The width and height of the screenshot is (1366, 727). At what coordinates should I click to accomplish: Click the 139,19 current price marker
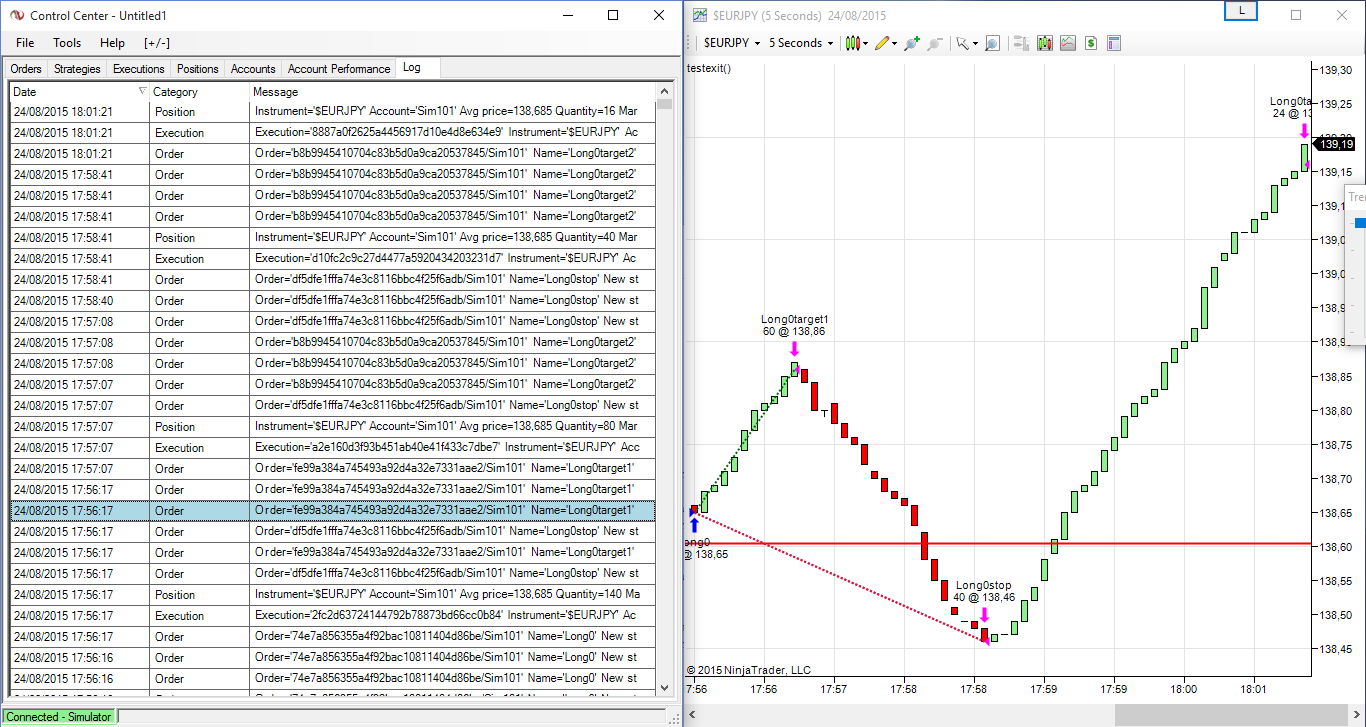[1335, 144]
